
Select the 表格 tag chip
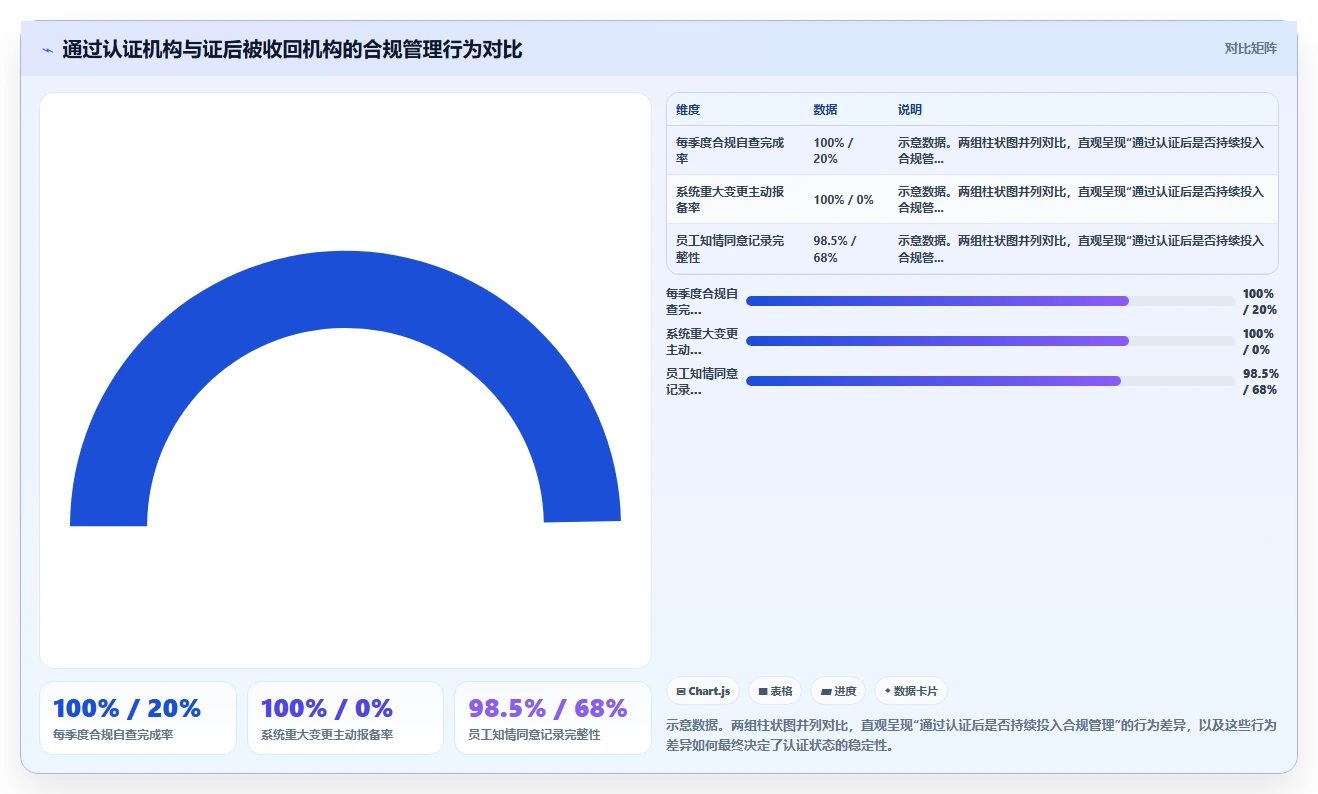775,691
